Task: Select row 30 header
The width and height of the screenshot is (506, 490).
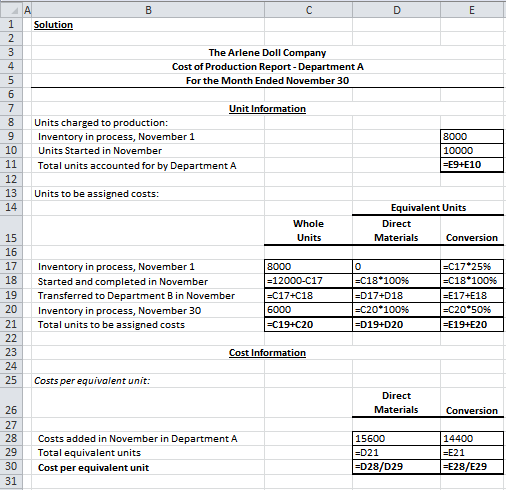Action: [x=11, y=467]
